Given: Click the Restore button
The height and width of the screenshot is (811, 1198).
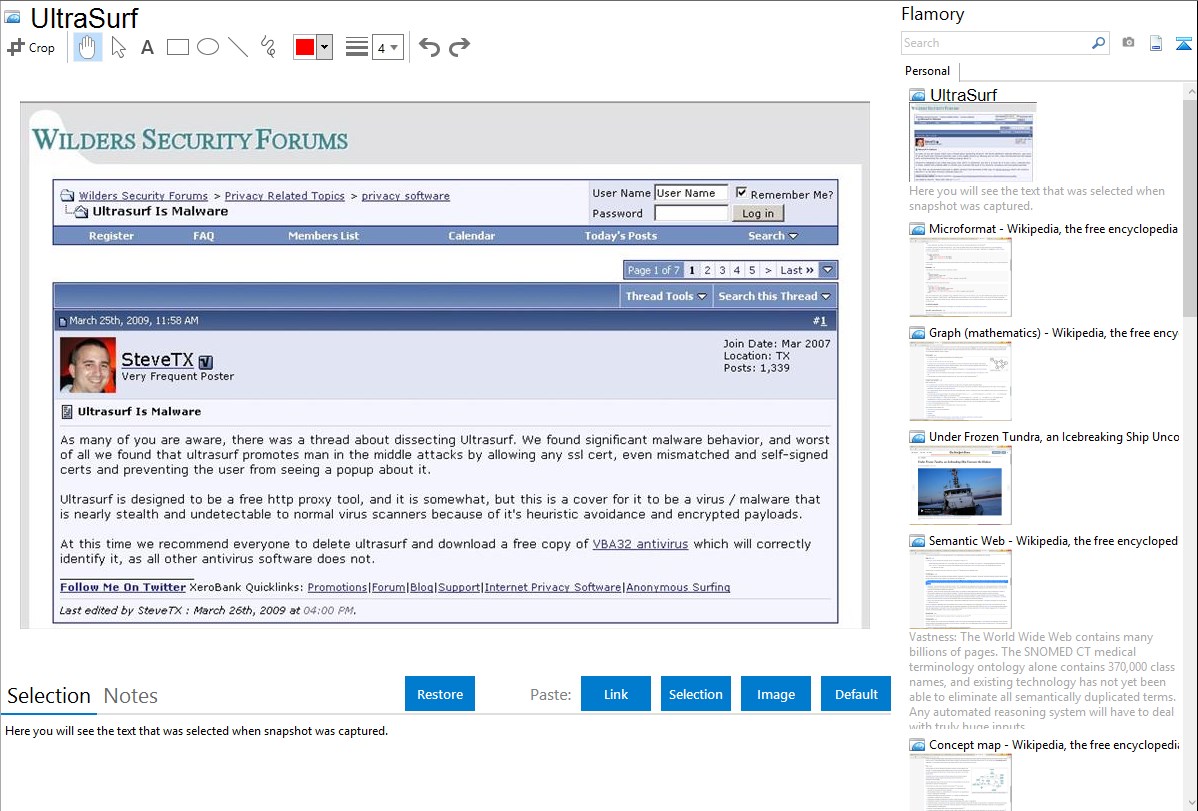Looking at the screenshot, I should 440,694.
